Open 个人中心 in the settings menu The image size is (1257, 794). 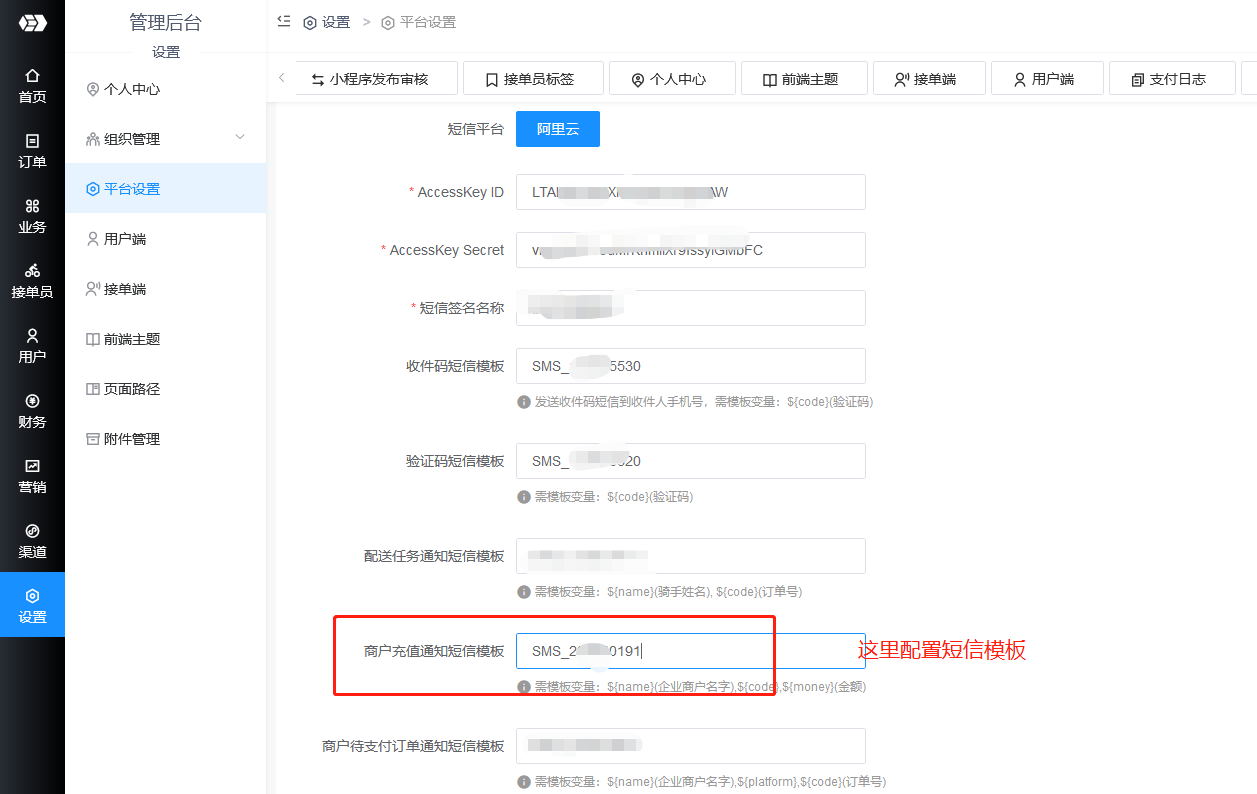click(166, 89)
